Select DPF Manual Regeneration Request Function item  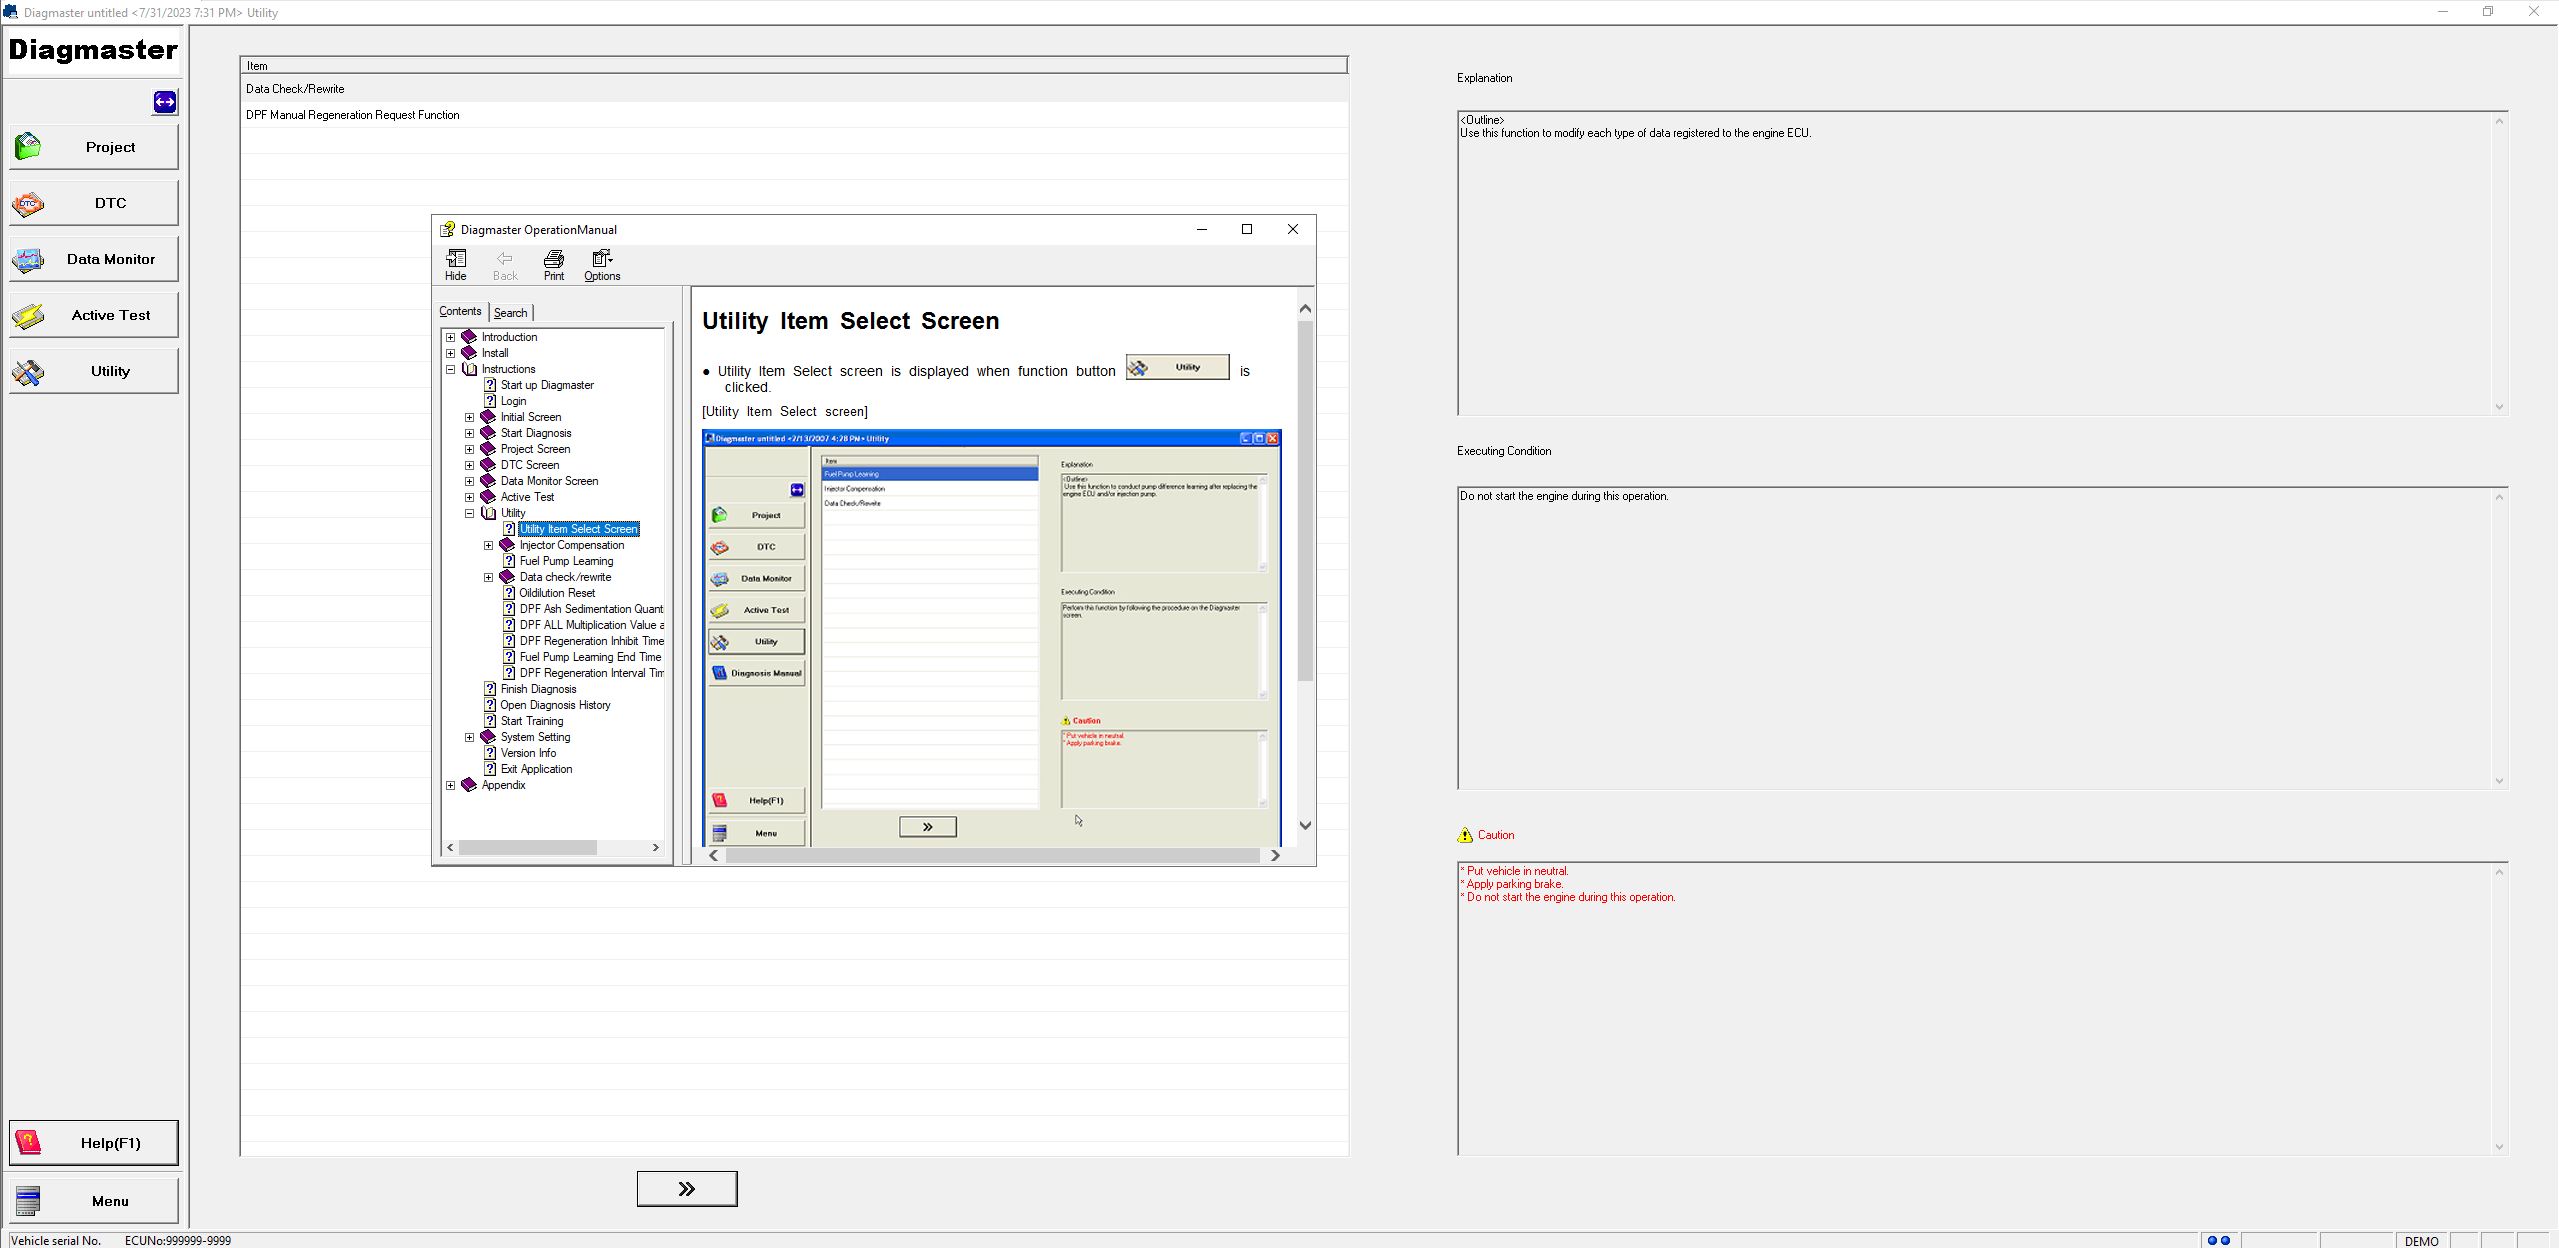coord(353,115)
